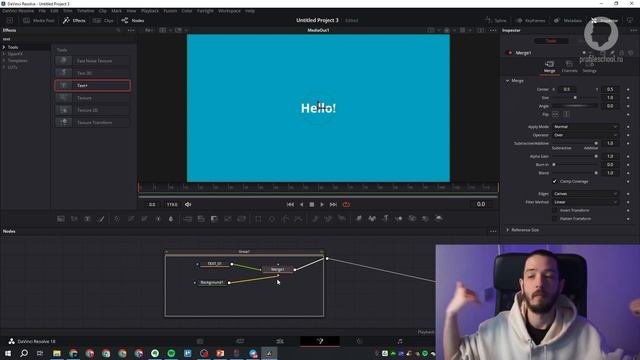Image resolution: width=640 pixels, height=360 pixels.
Task: Play the clip in reverse
Action: 302,204
